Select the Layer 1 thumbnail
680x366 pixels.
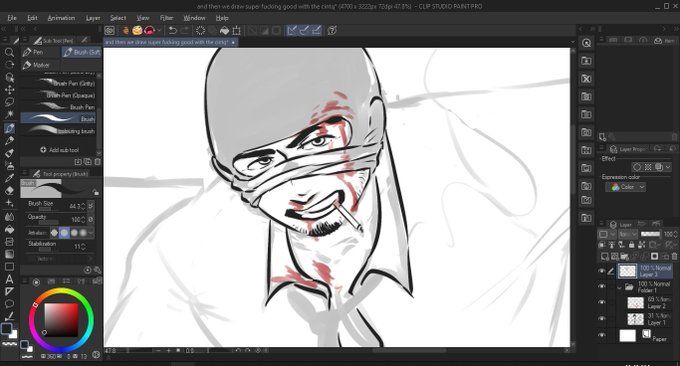pos(635,319)
